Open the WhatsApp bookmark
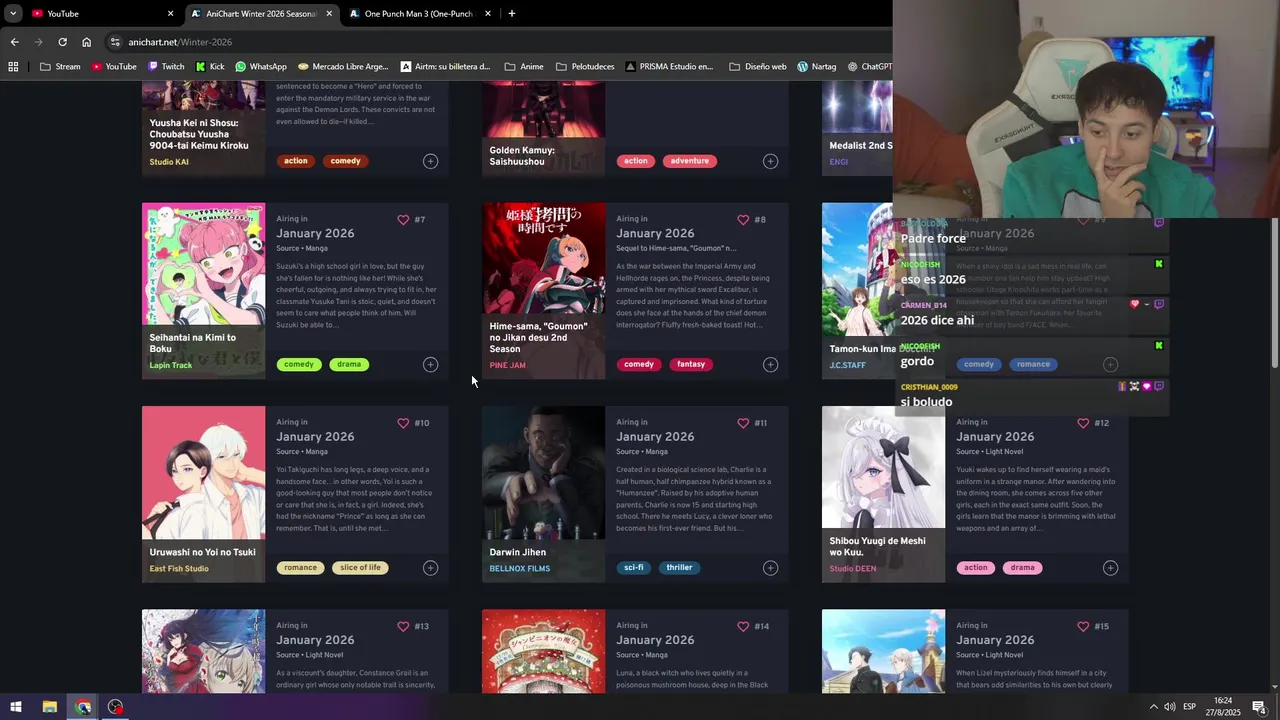The image size is (1280, 720). [x=261, y=67]
